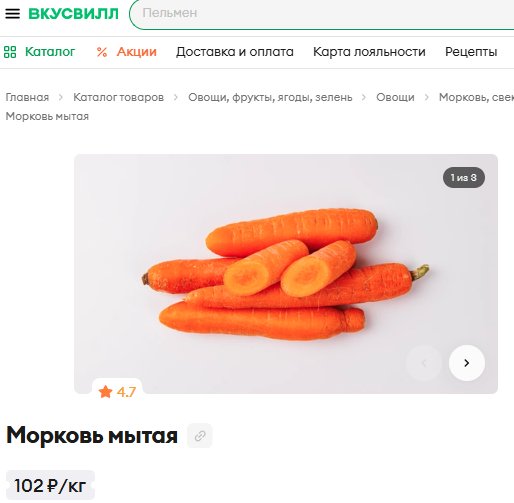Viewport: 514px width, 503px height.
Task: Open the Каталог menu item
Action: 50,52
